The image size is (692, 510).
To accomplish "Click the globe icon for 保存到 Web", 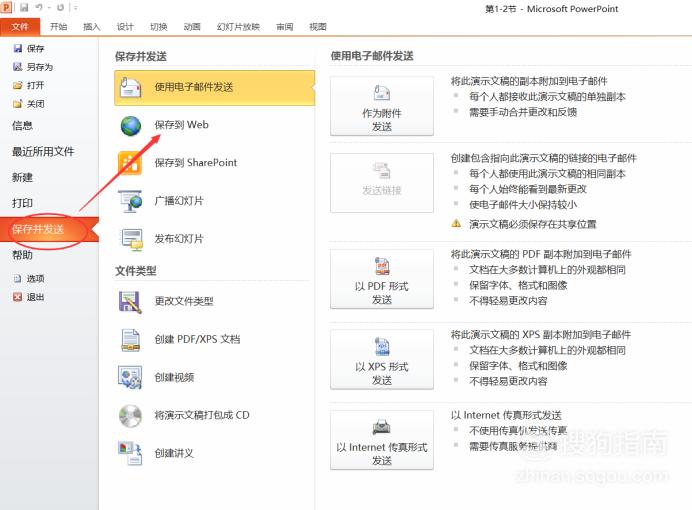I will pyautogui.click(x=131, y=125).
